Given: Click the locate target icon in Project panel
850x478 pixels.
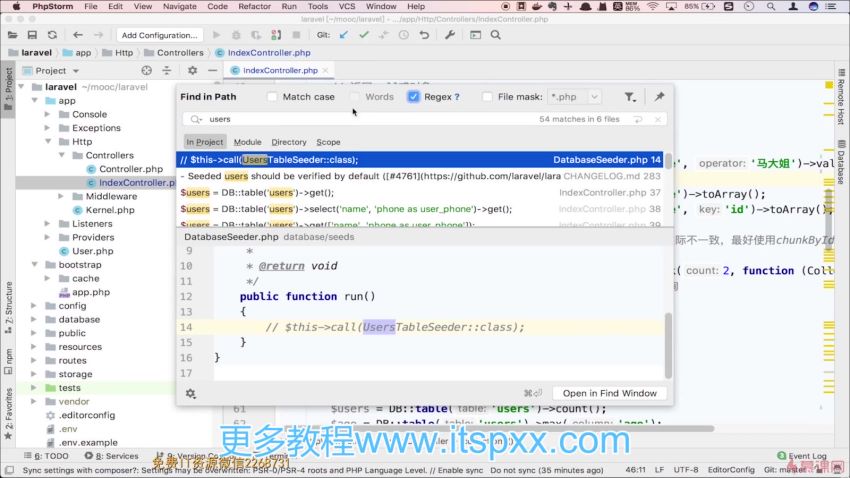Looking at the screenshot, I should [146, 71].
